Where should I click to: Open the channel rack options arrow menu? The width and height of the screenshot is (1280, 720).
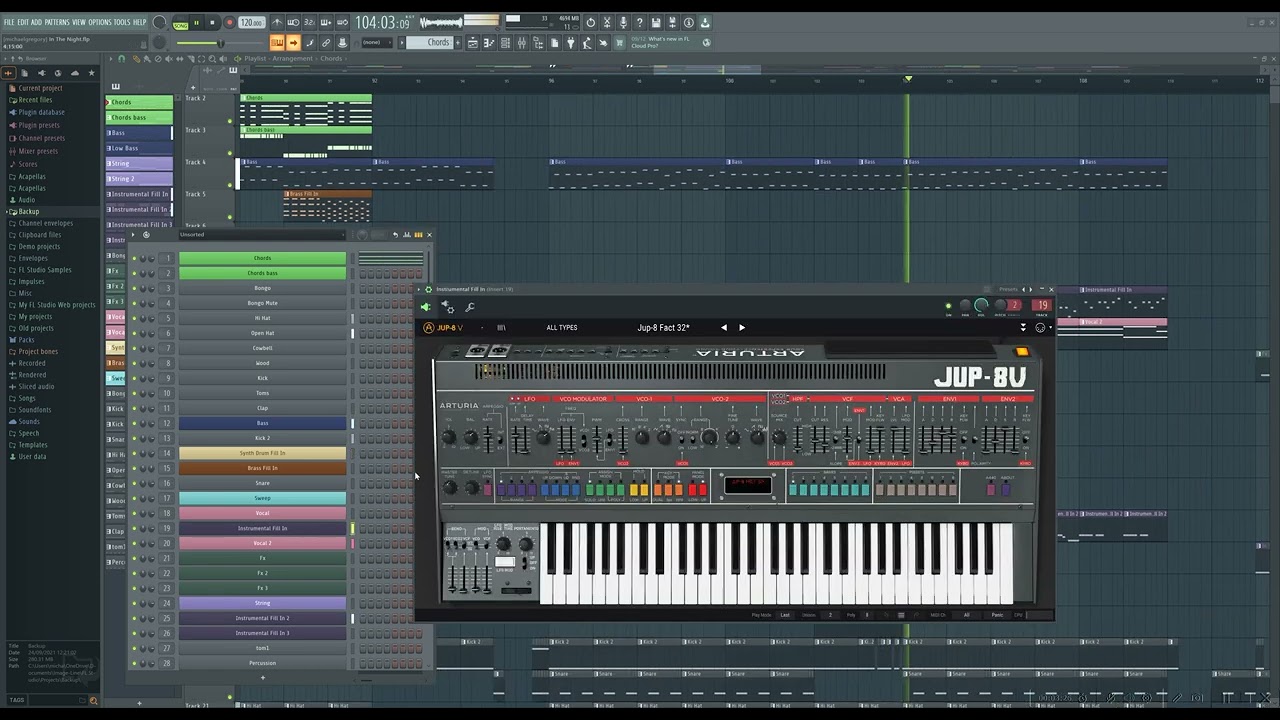click(134, 235)
